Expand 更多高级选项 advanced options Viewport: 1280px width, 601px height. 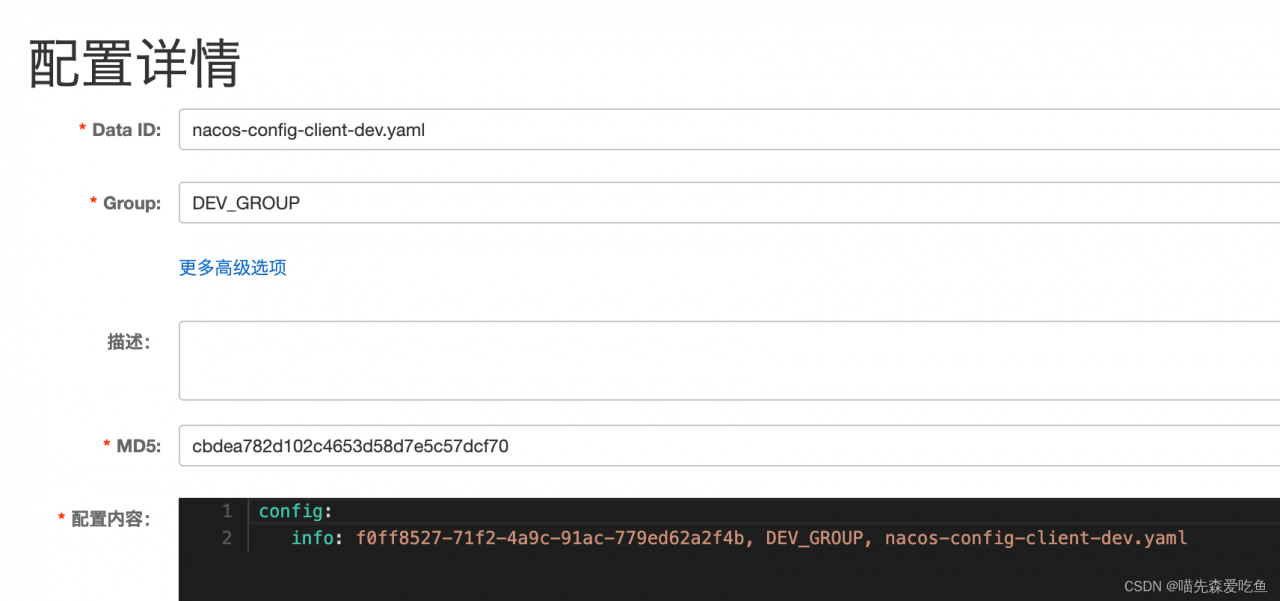tap(233, 268)
